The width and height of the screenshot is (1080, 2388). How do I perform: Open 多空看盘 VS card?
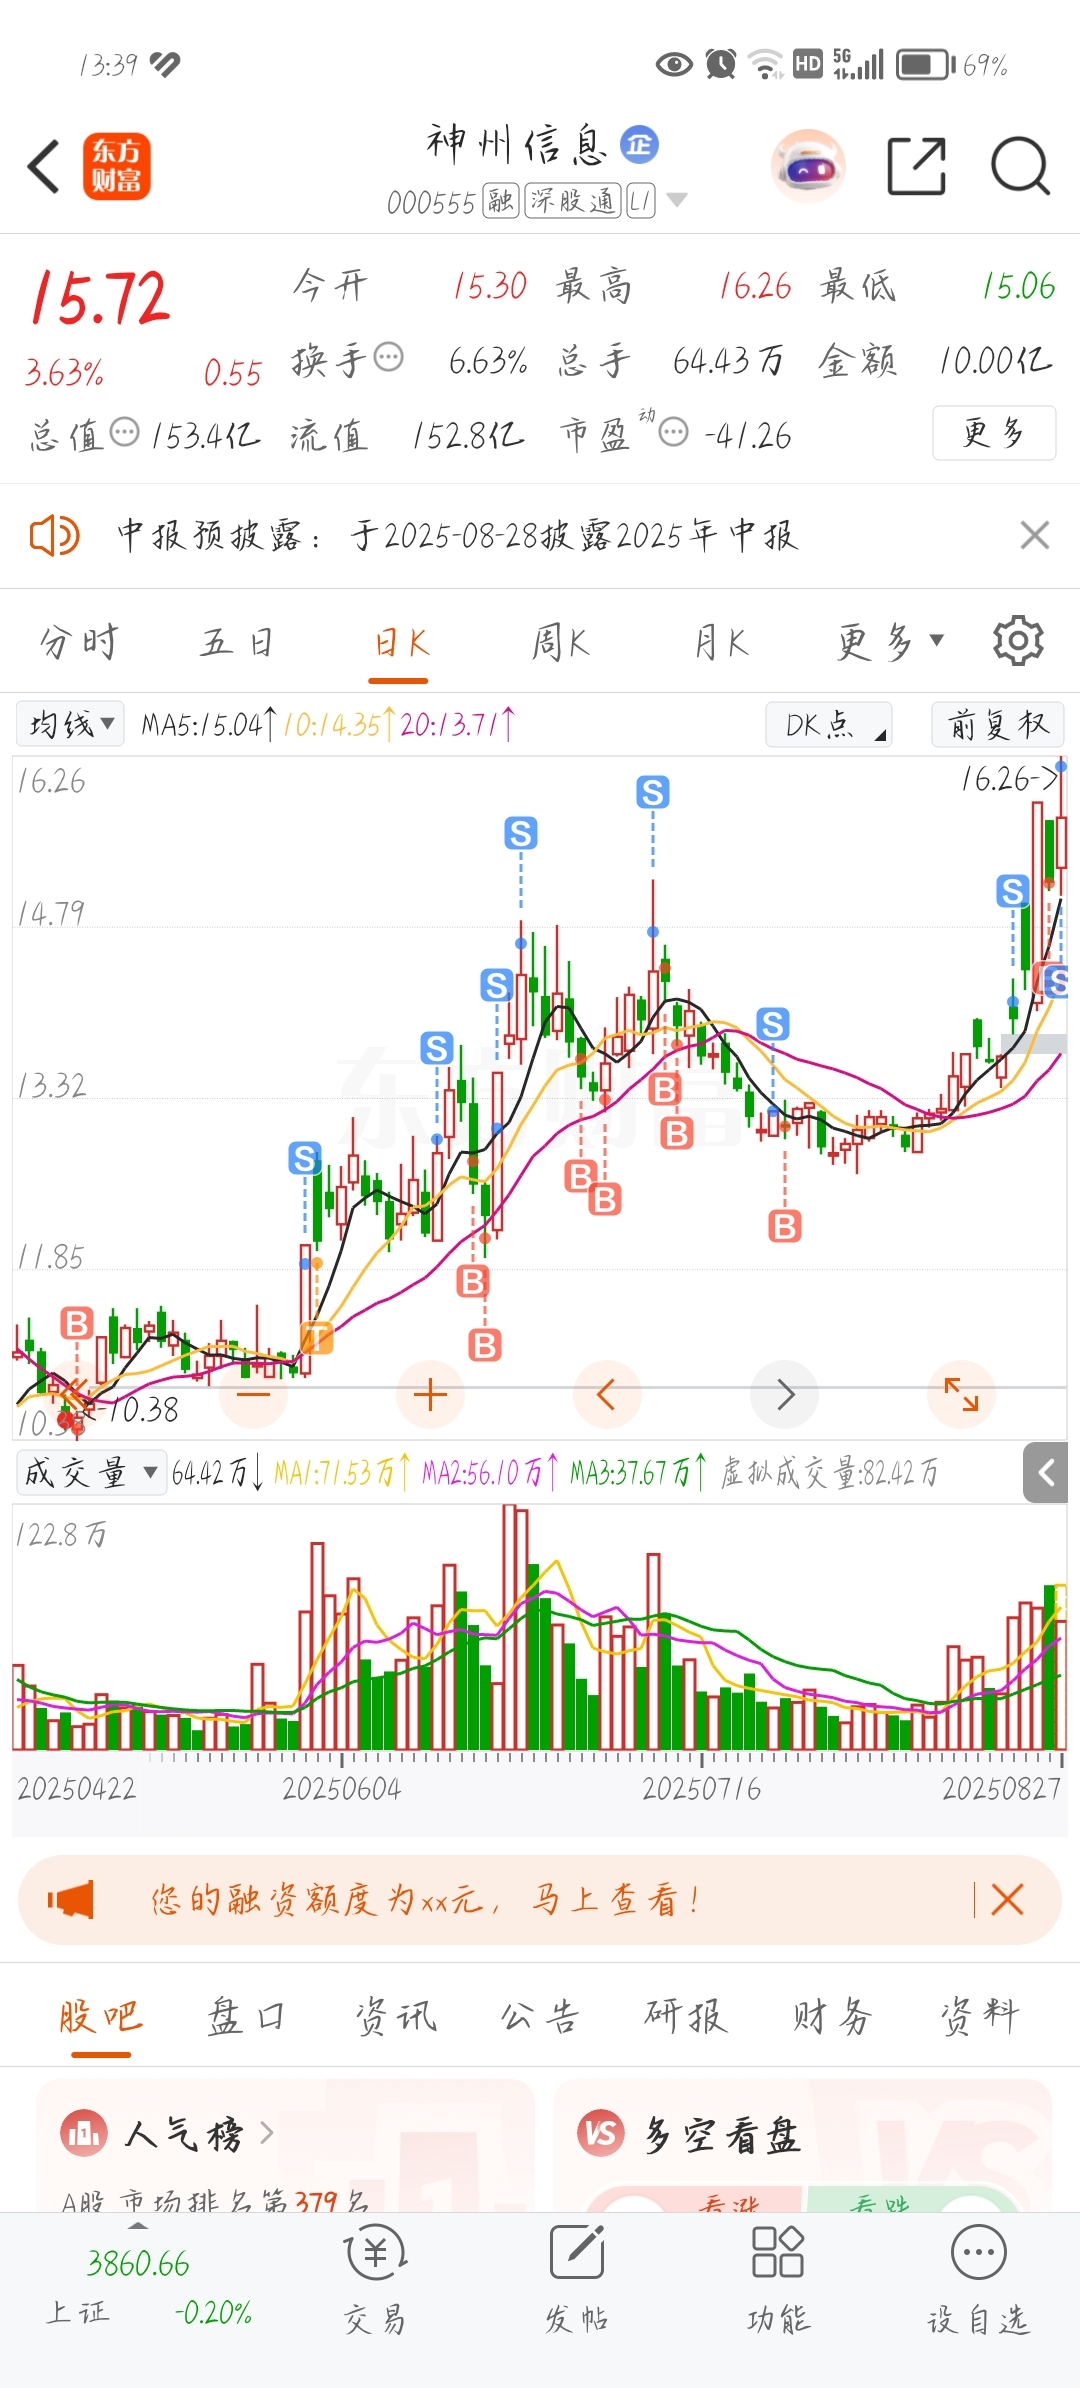point(802,2146)
